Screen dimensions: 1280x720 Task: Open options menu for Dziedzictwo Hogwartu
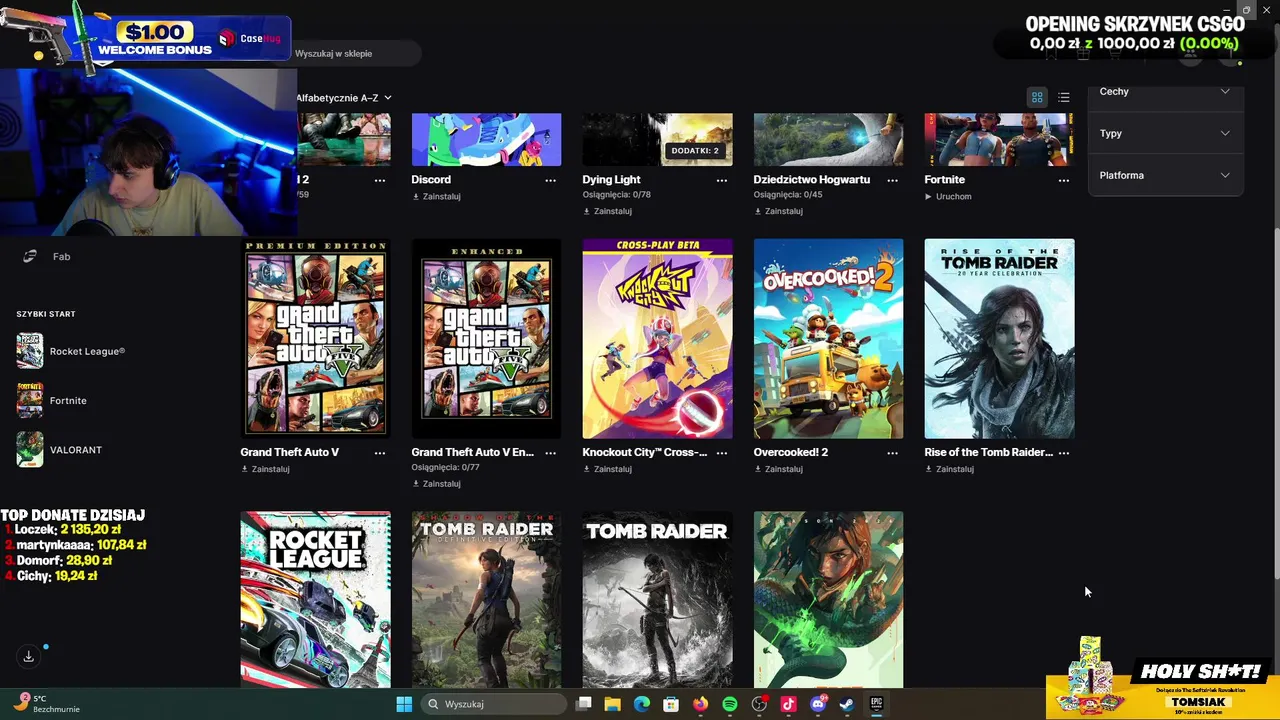pos(892,180)
